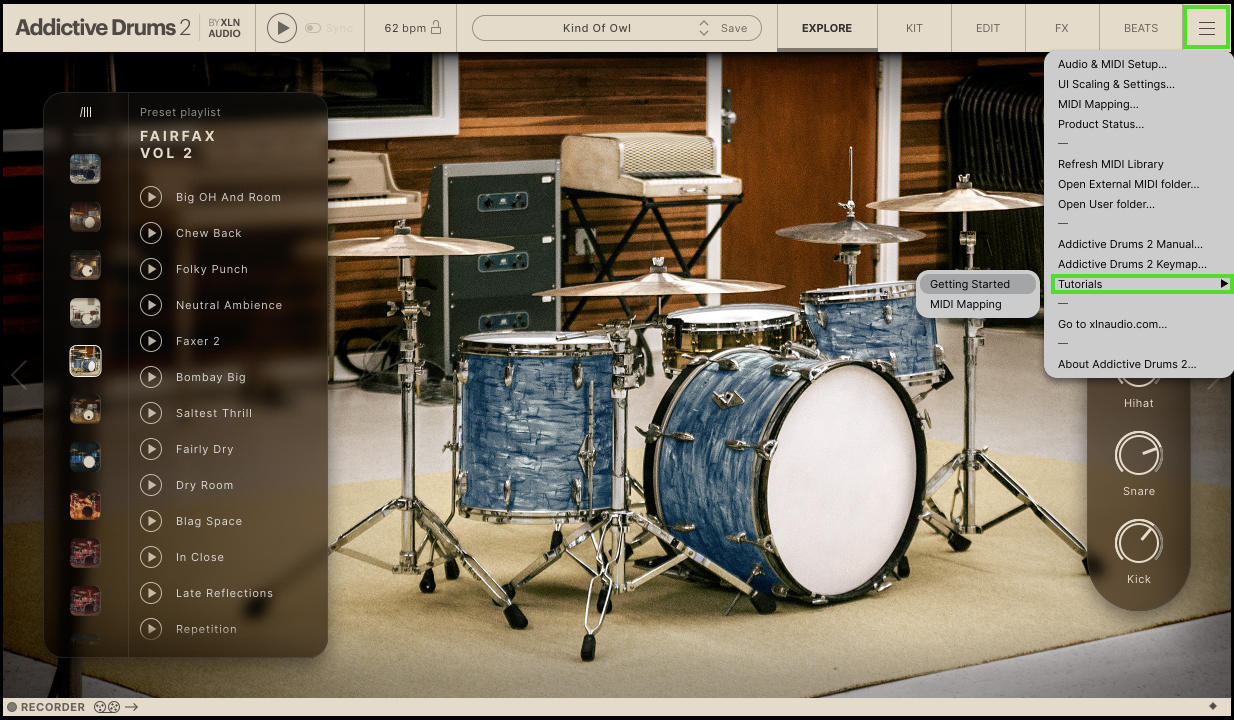This screenshot has height=720, width=1234.
Task: Open the hamburger main menu
Action: 1206,28
